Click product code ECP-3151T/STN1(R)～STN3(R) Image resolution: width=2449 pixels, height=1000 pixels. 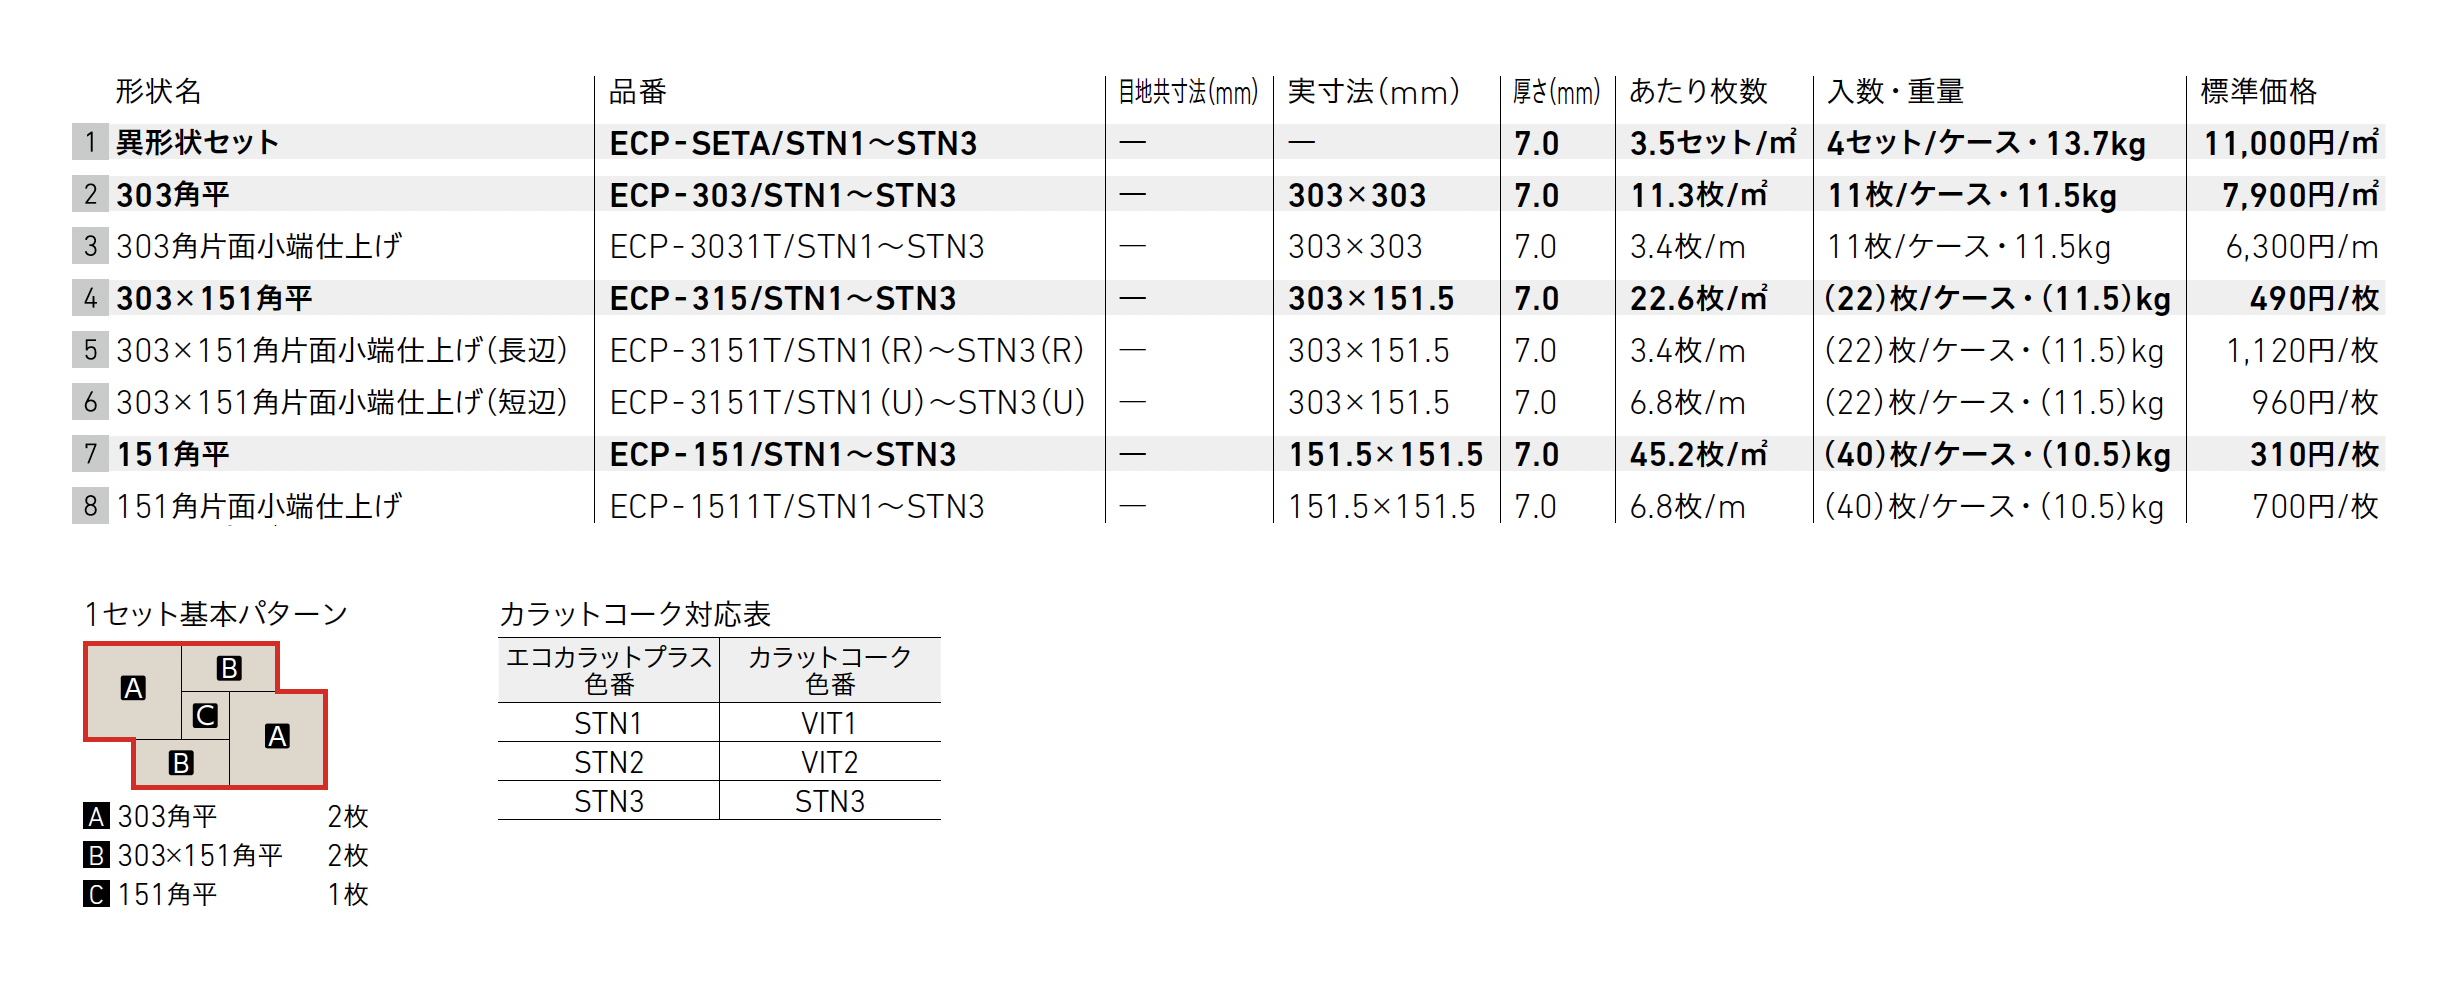click(x=847, y=350)
